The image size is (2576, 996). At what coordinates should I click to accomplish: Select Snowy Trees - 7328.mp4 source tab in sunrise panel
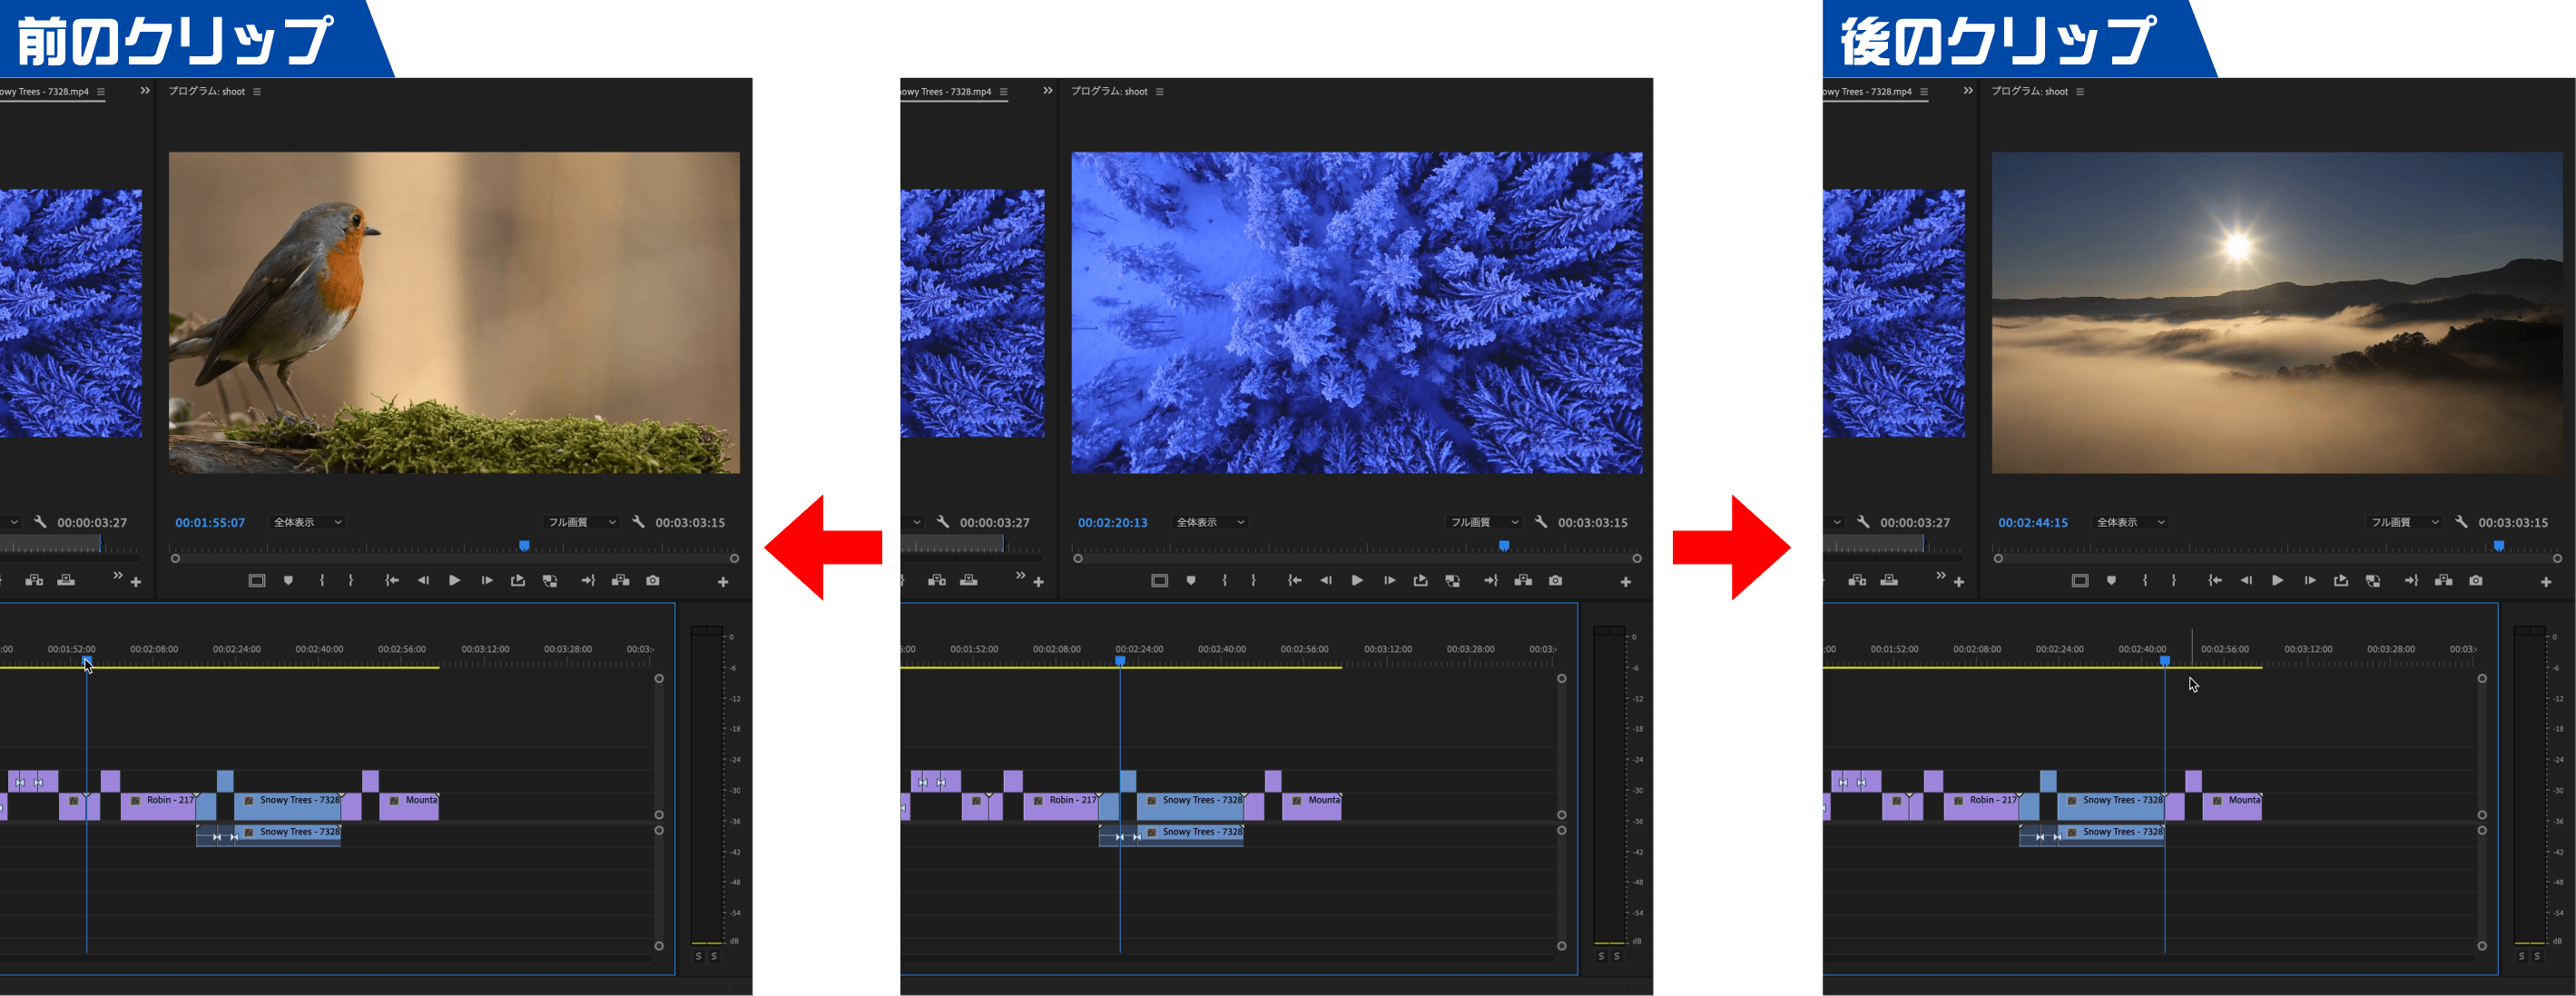click(x=1866, y=91)
